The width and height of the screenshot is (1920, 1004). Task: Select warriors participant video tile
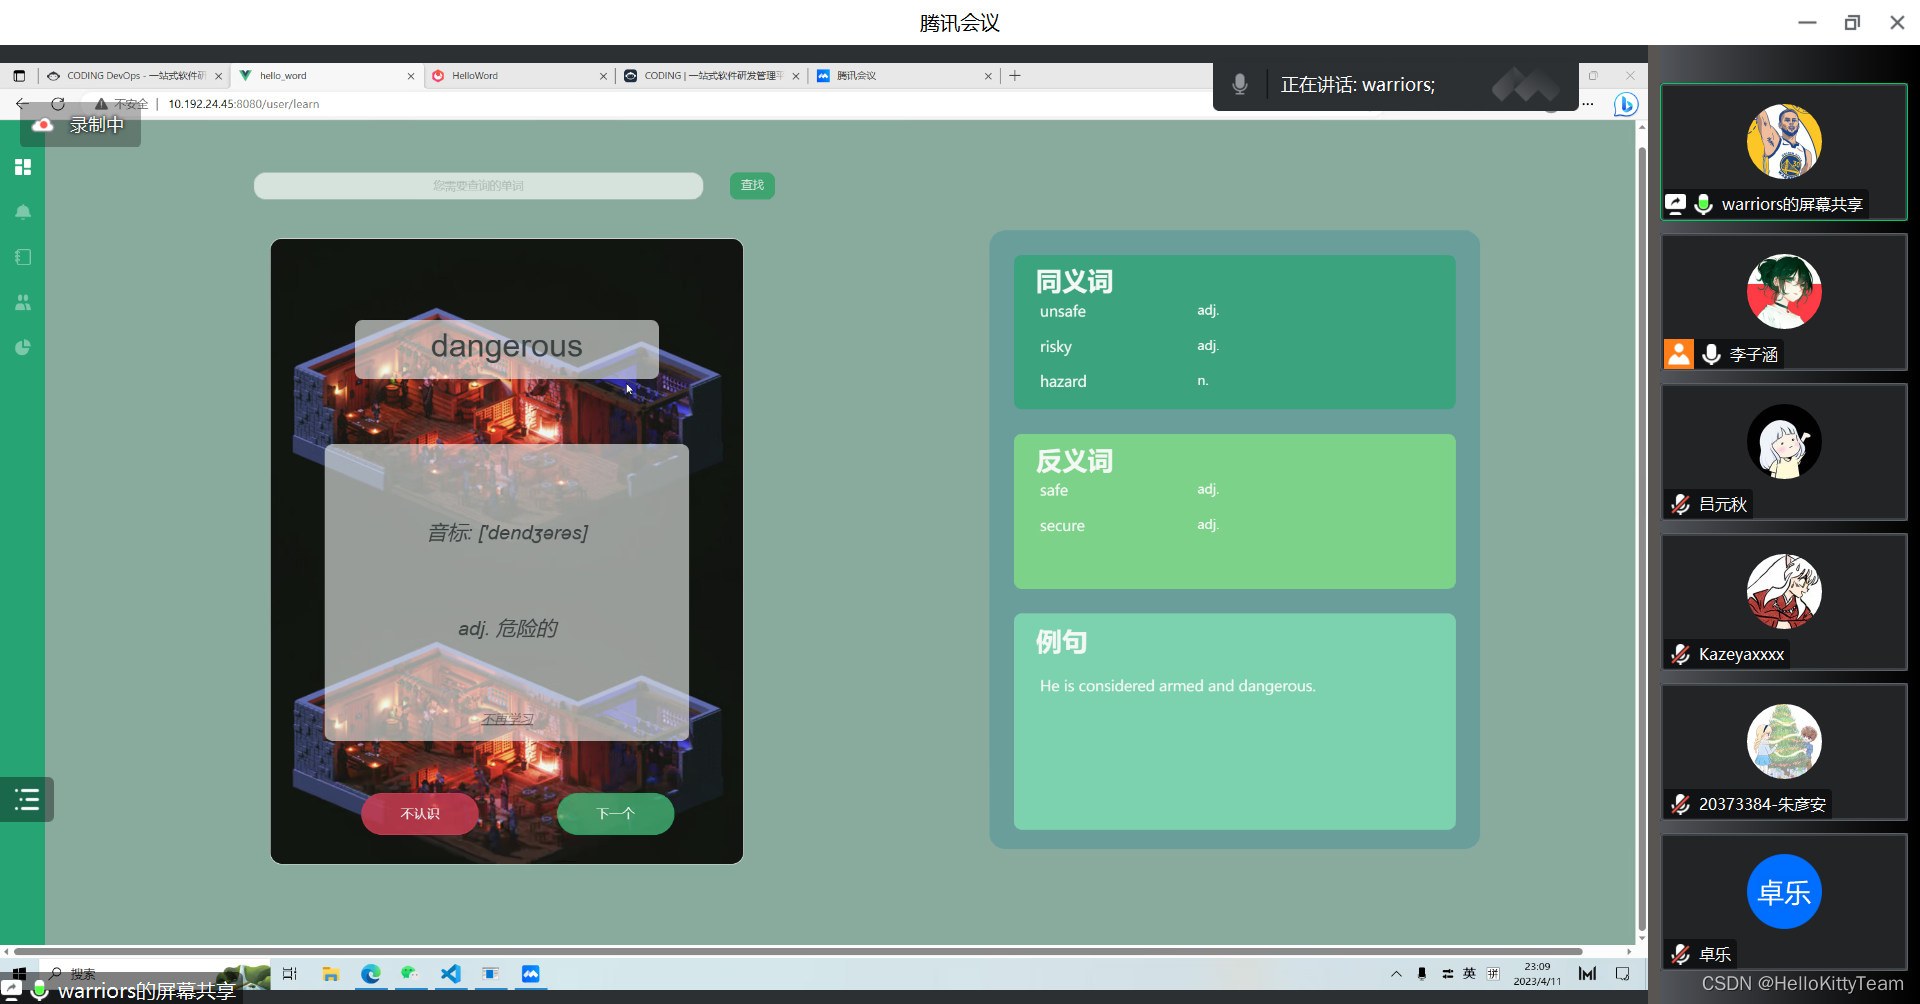pos(1784,152)
